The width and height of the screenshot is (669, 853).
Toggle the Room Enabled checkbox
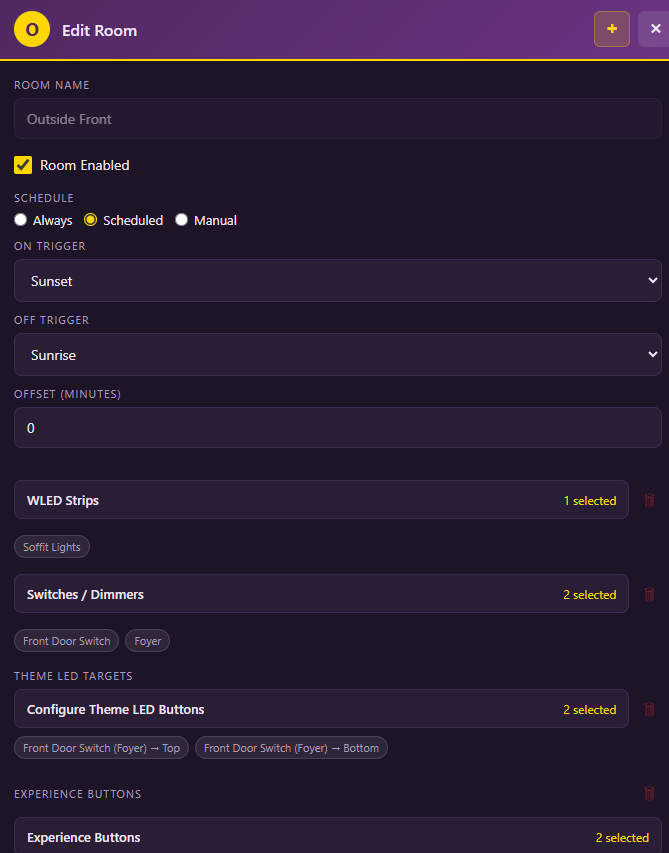(x=23, y=165)
